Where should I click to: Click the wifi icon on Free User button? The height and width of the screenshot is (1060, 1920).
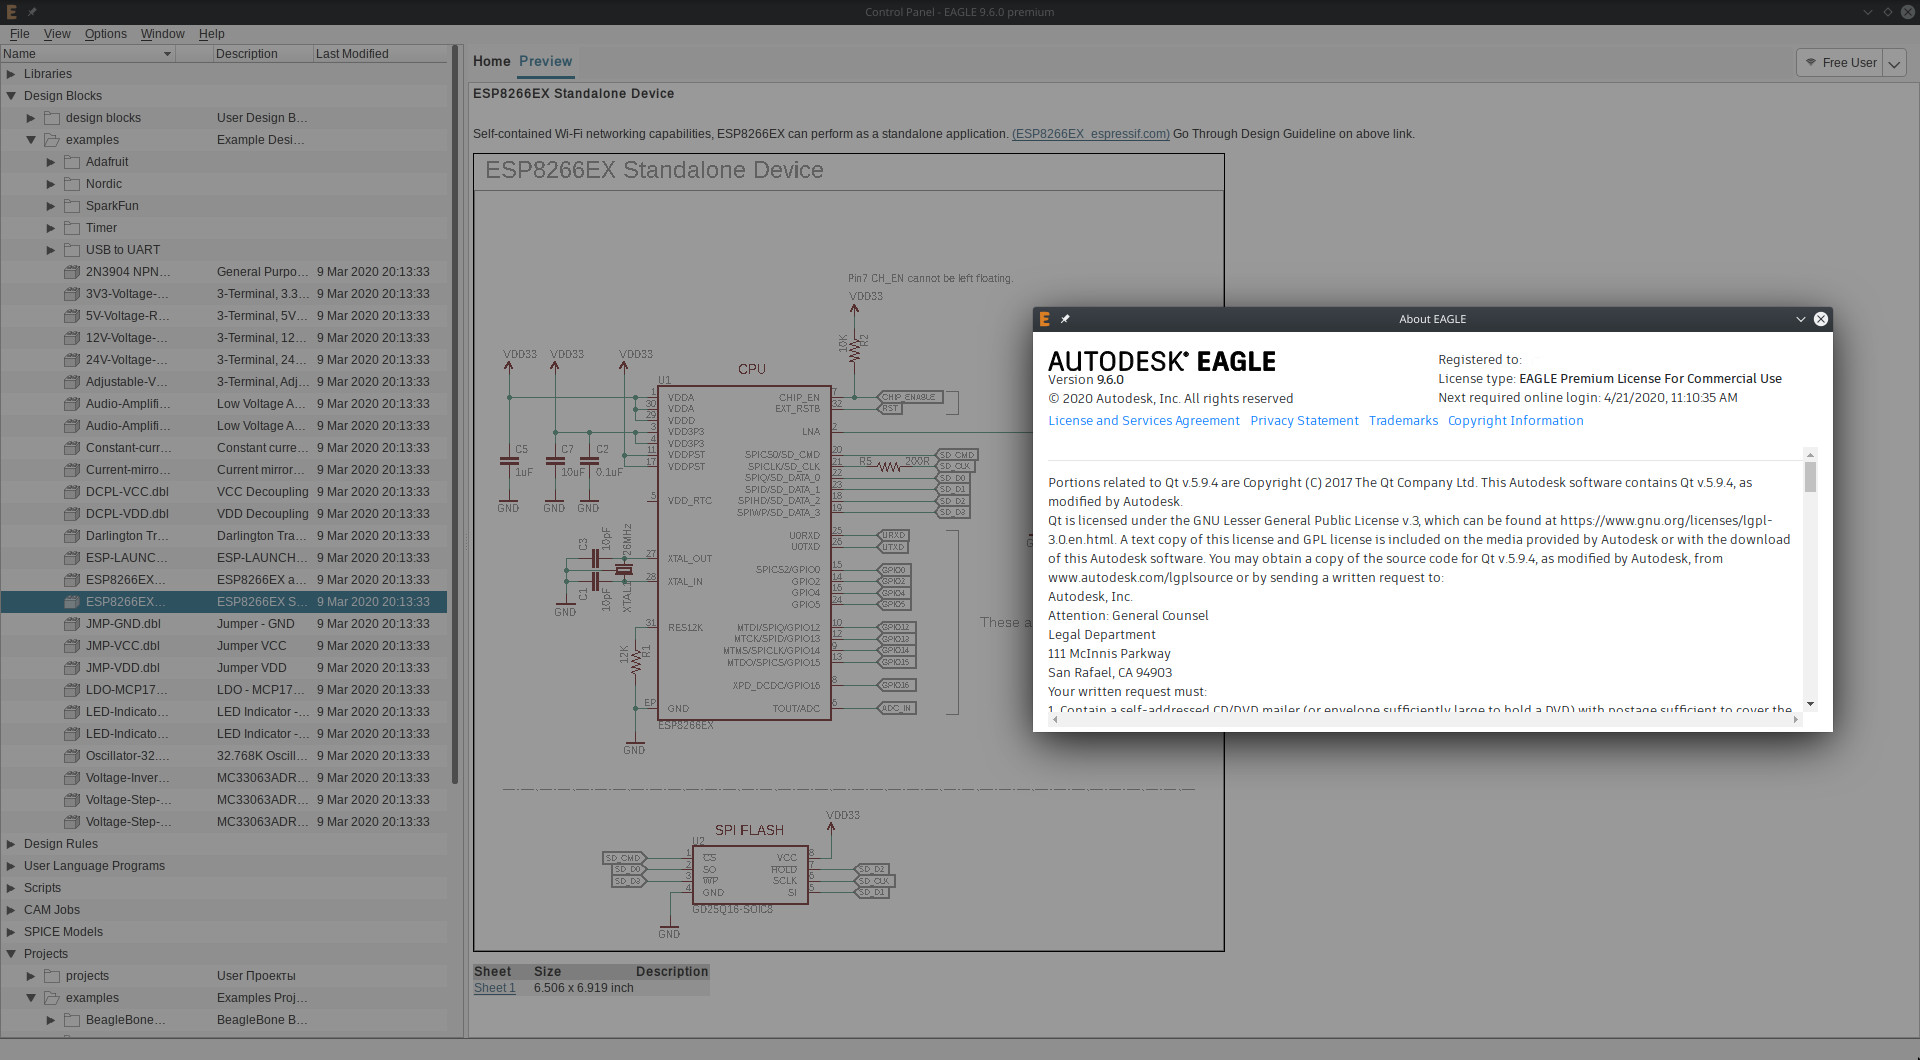(x=1811, y=62)
